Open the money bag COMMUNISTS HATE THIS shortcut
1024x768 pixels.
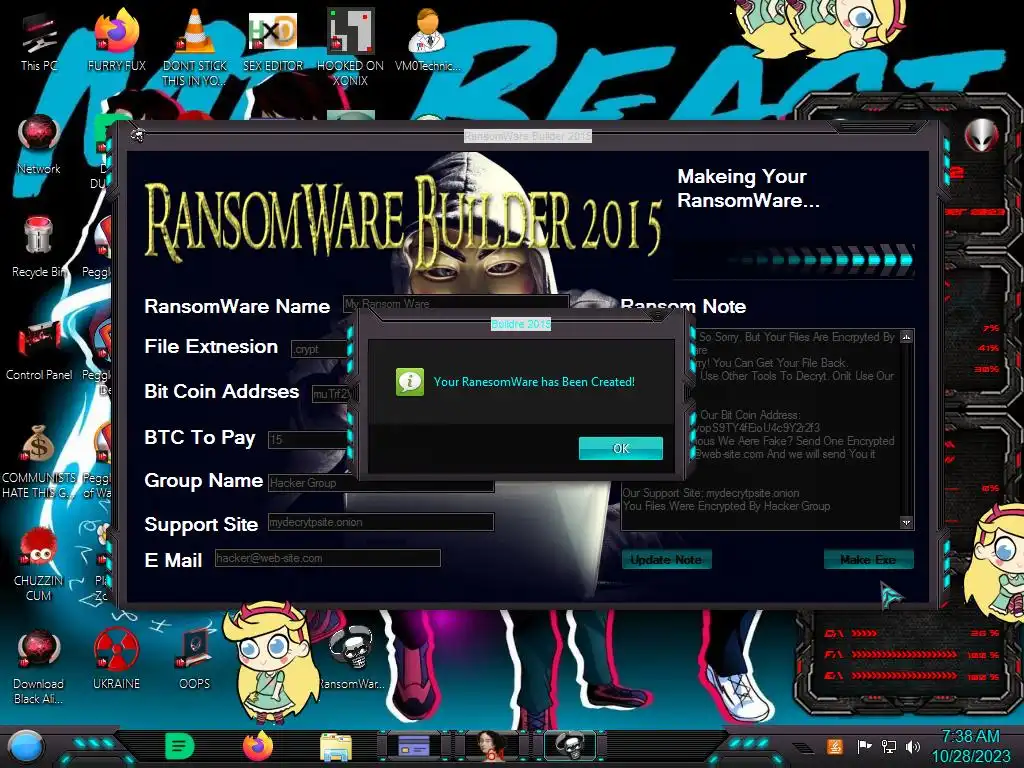click(39, 460)
